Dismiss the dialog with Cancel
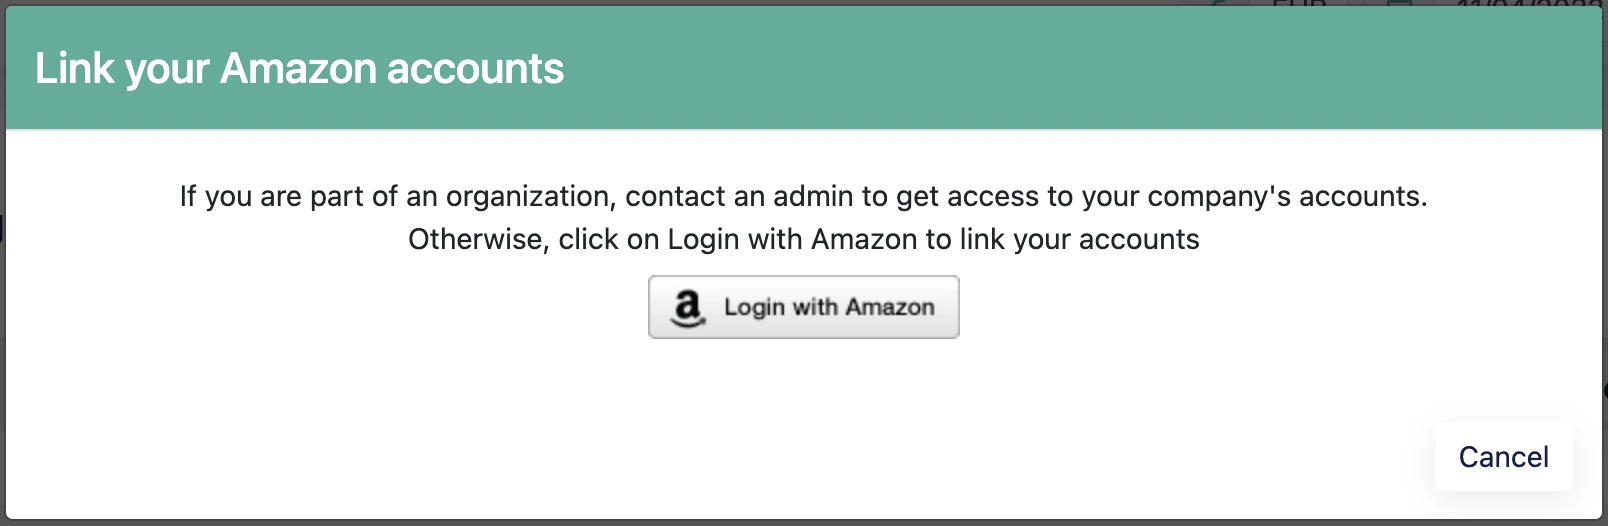The height and width of the screenshot is (526, 1608). pyautogui.click(x=1503, y=457)
